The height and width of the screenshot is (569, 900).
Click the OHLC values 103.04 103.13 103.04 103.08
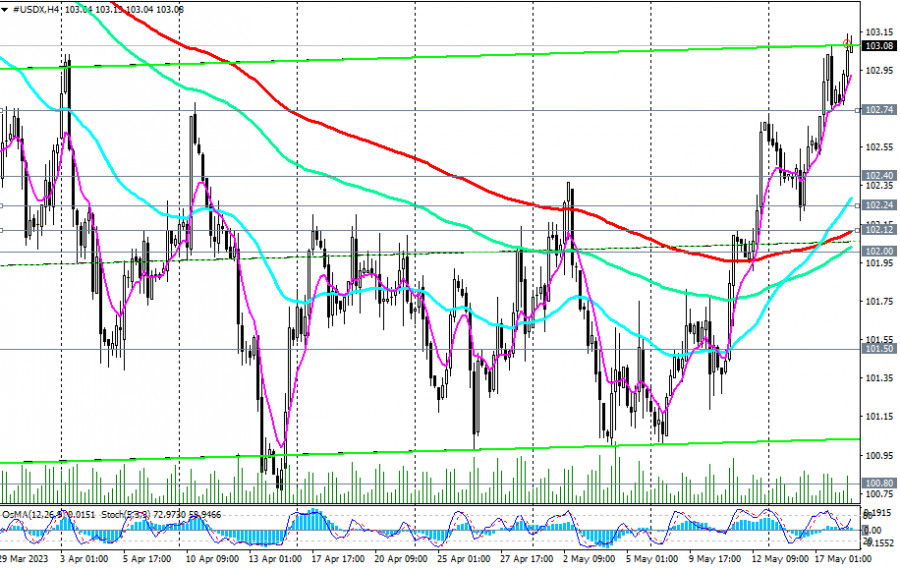click(125, 10)
